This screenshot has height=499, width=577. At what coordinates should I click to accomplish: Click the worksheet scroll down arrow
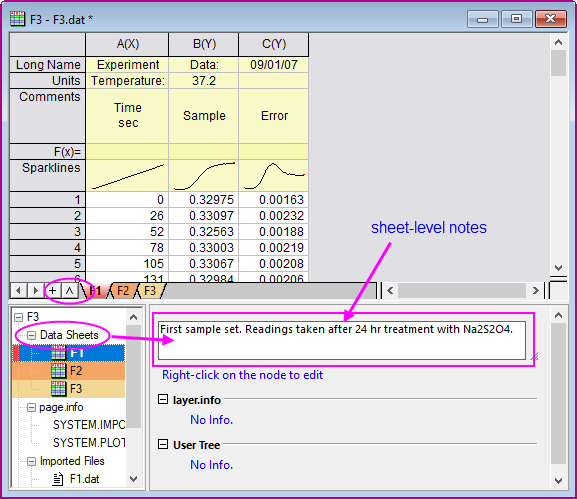click(558, 268)
